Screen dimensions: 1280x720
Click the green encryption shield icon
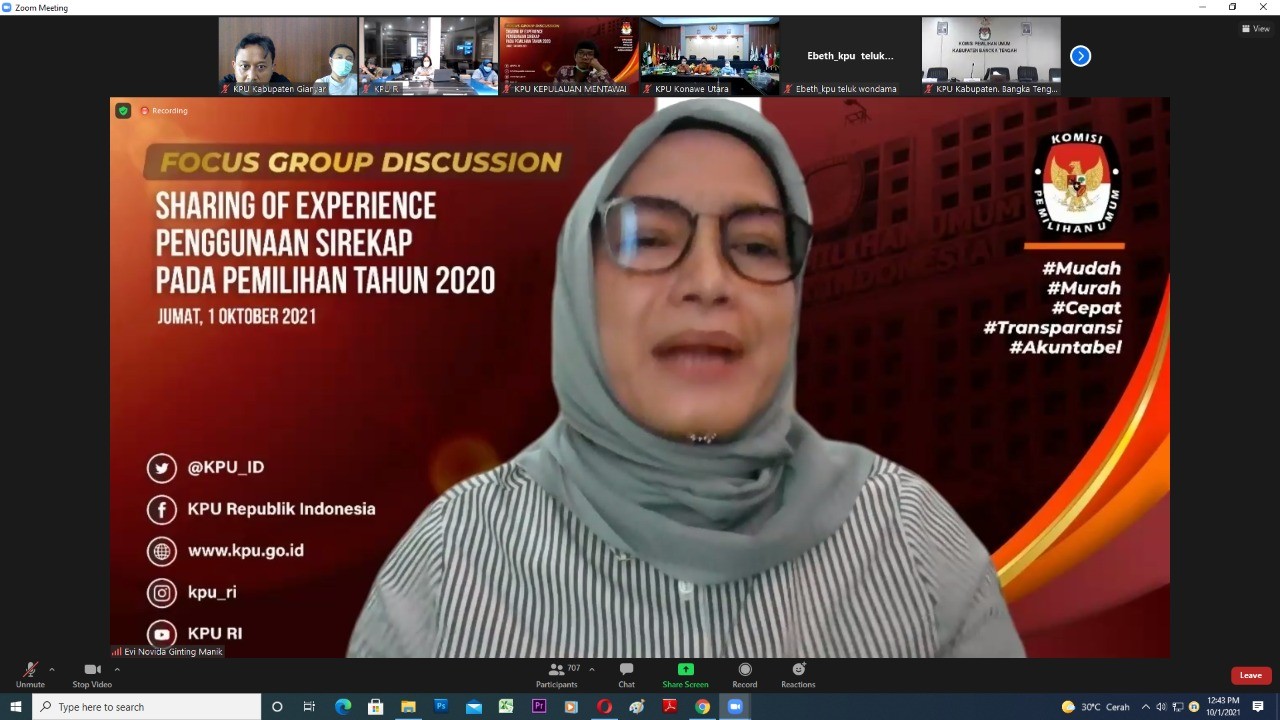123,111
